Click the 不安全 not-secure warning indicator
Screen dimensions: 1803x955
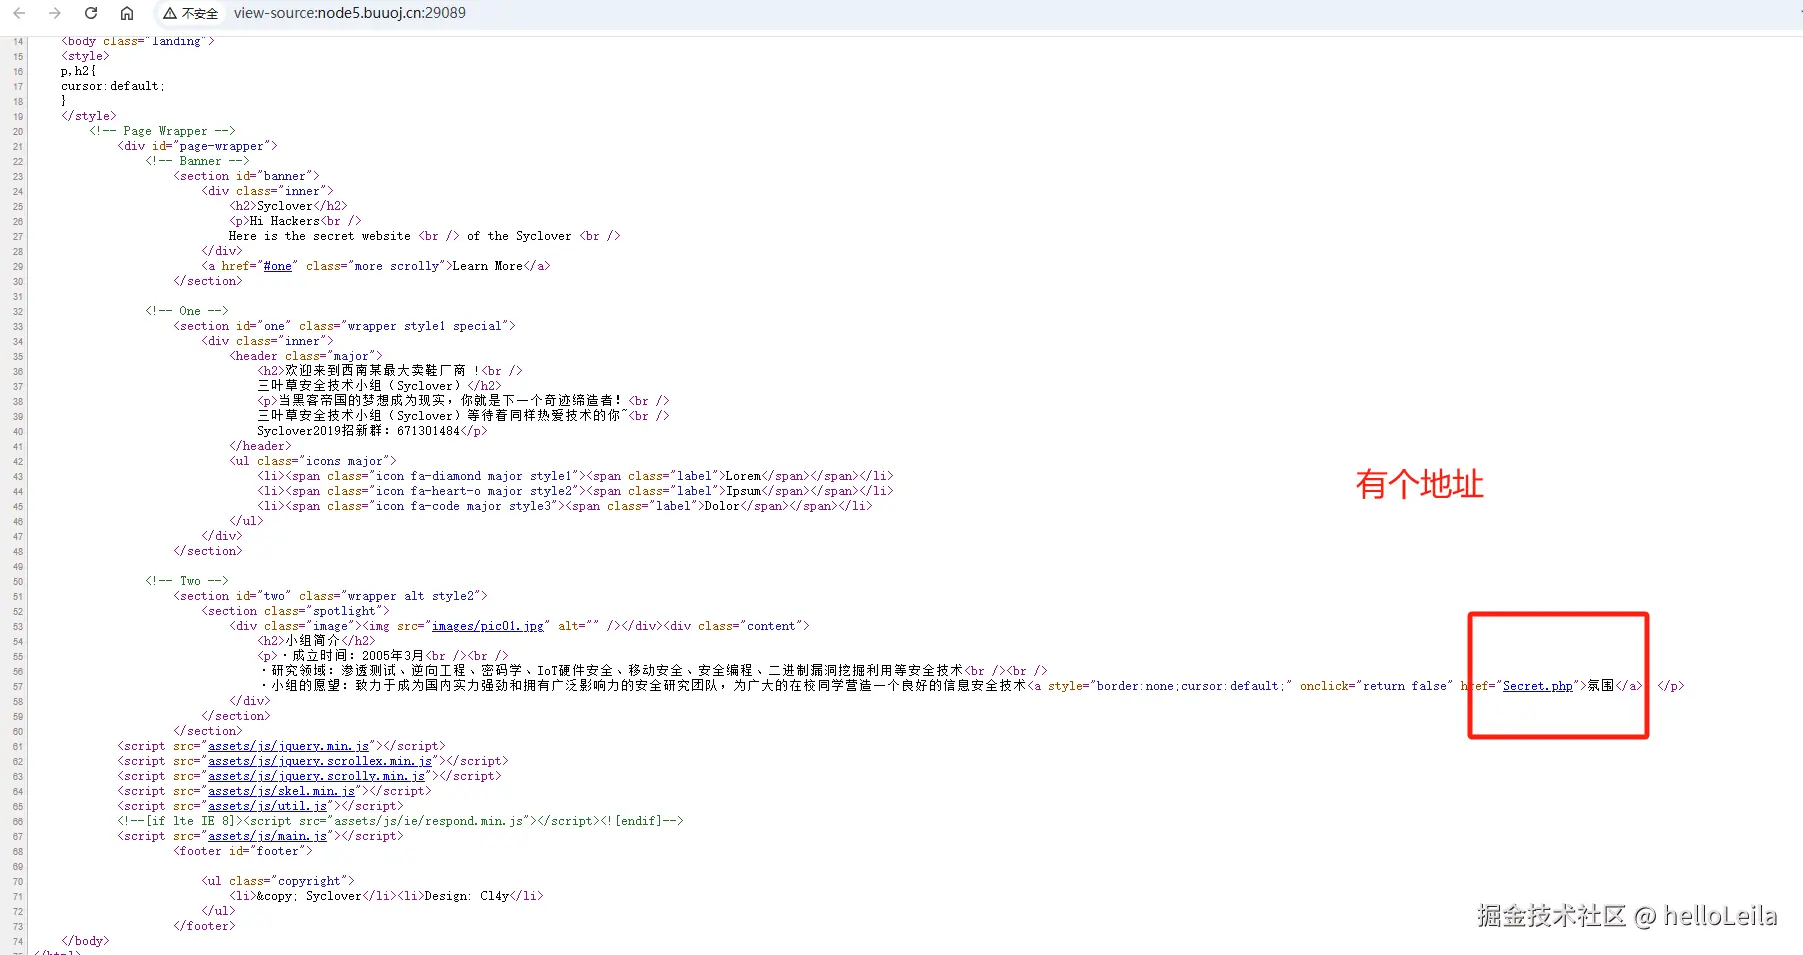click(x=190, y=13)
